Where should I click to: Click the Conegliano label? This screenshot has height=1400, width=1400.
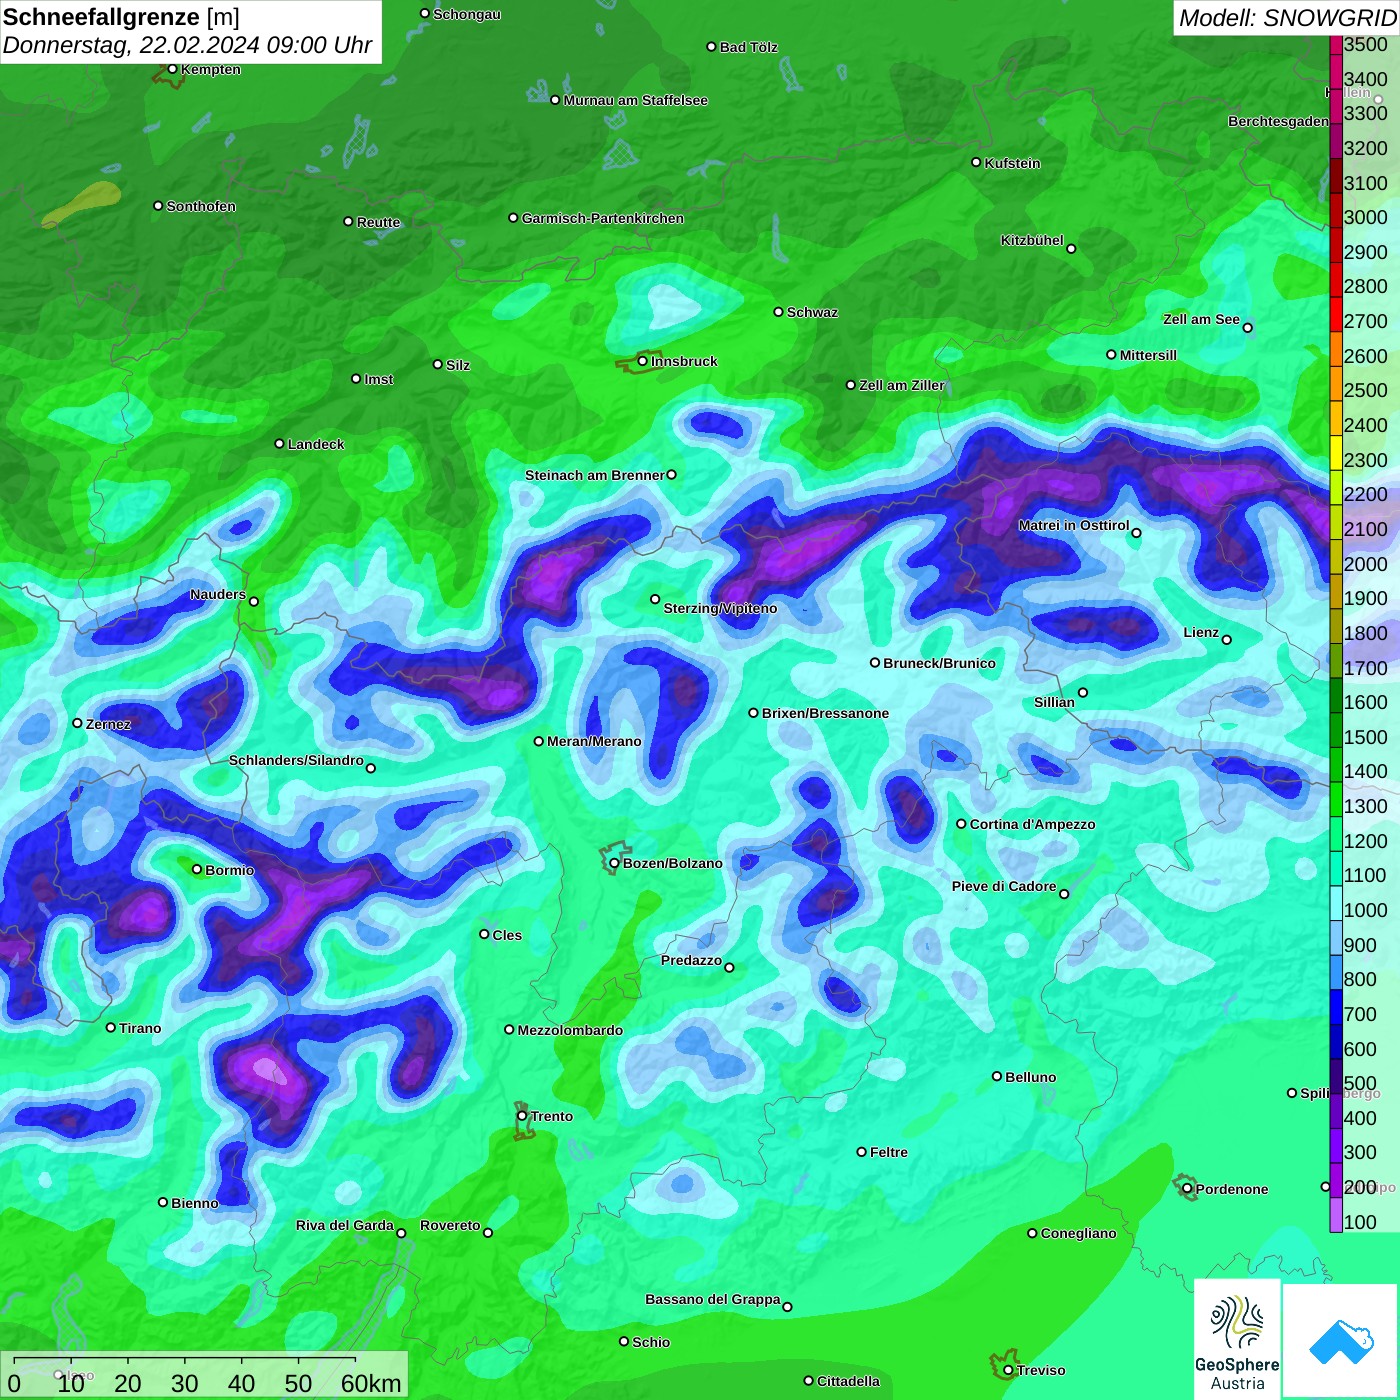(x=1078, y=1233)
